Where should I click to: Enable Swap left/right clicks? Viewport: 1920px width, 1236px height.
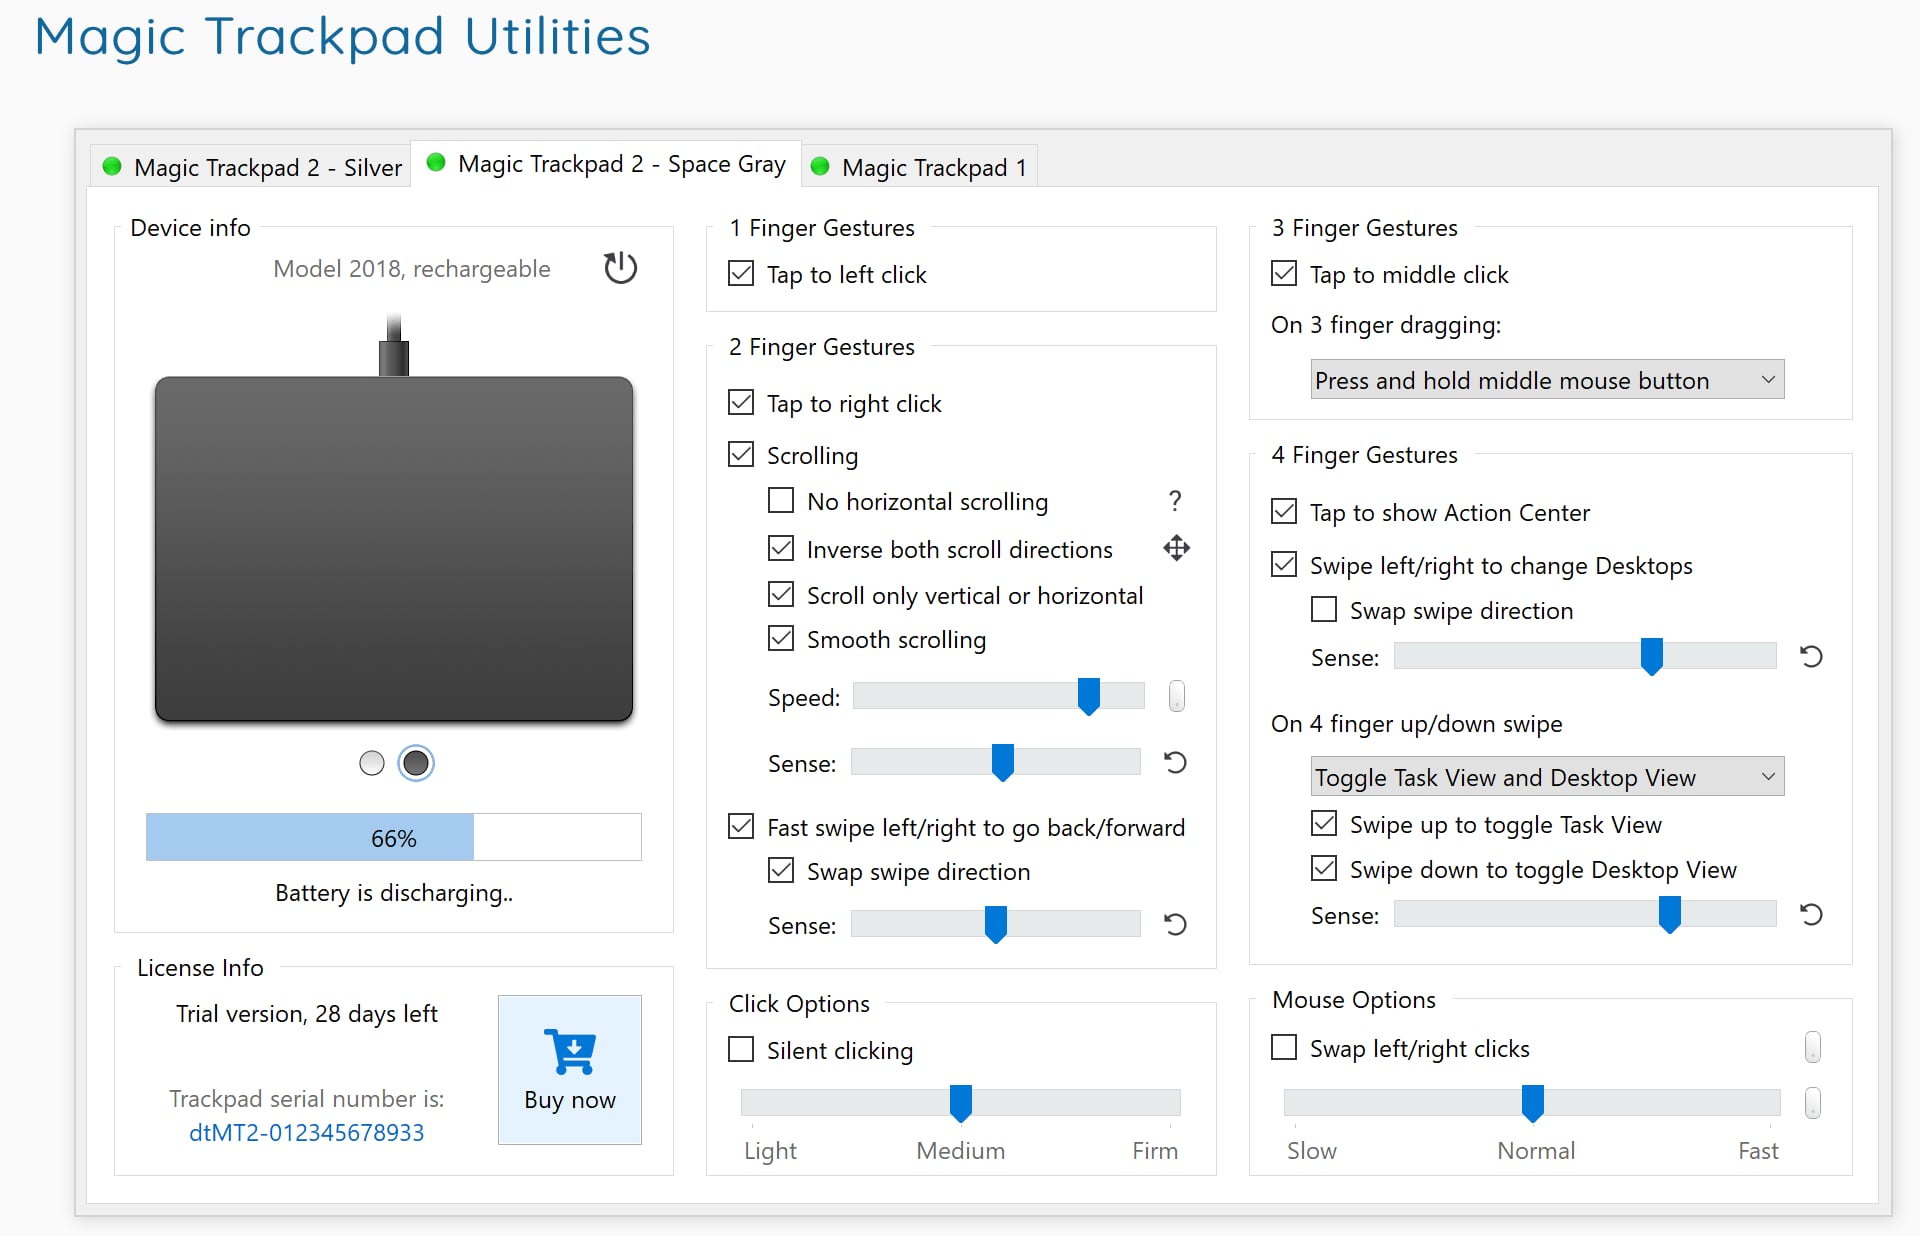pos(1284,1047)
